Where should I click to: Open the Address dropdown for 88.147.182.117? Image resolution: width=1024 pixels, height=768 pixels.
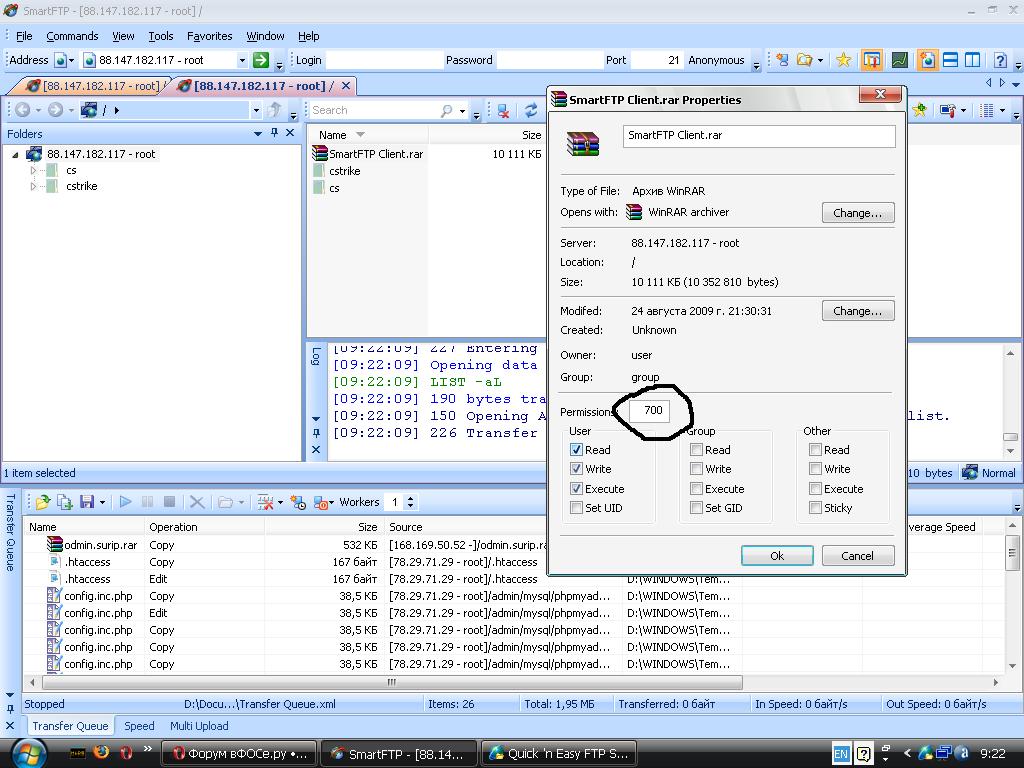click(x=241, y=60)
